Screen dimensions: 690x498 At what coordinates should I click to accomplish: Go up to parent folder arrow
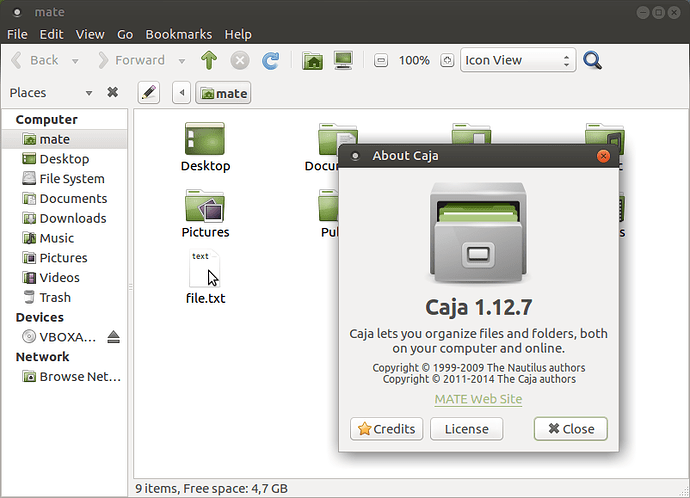point(209,60)
